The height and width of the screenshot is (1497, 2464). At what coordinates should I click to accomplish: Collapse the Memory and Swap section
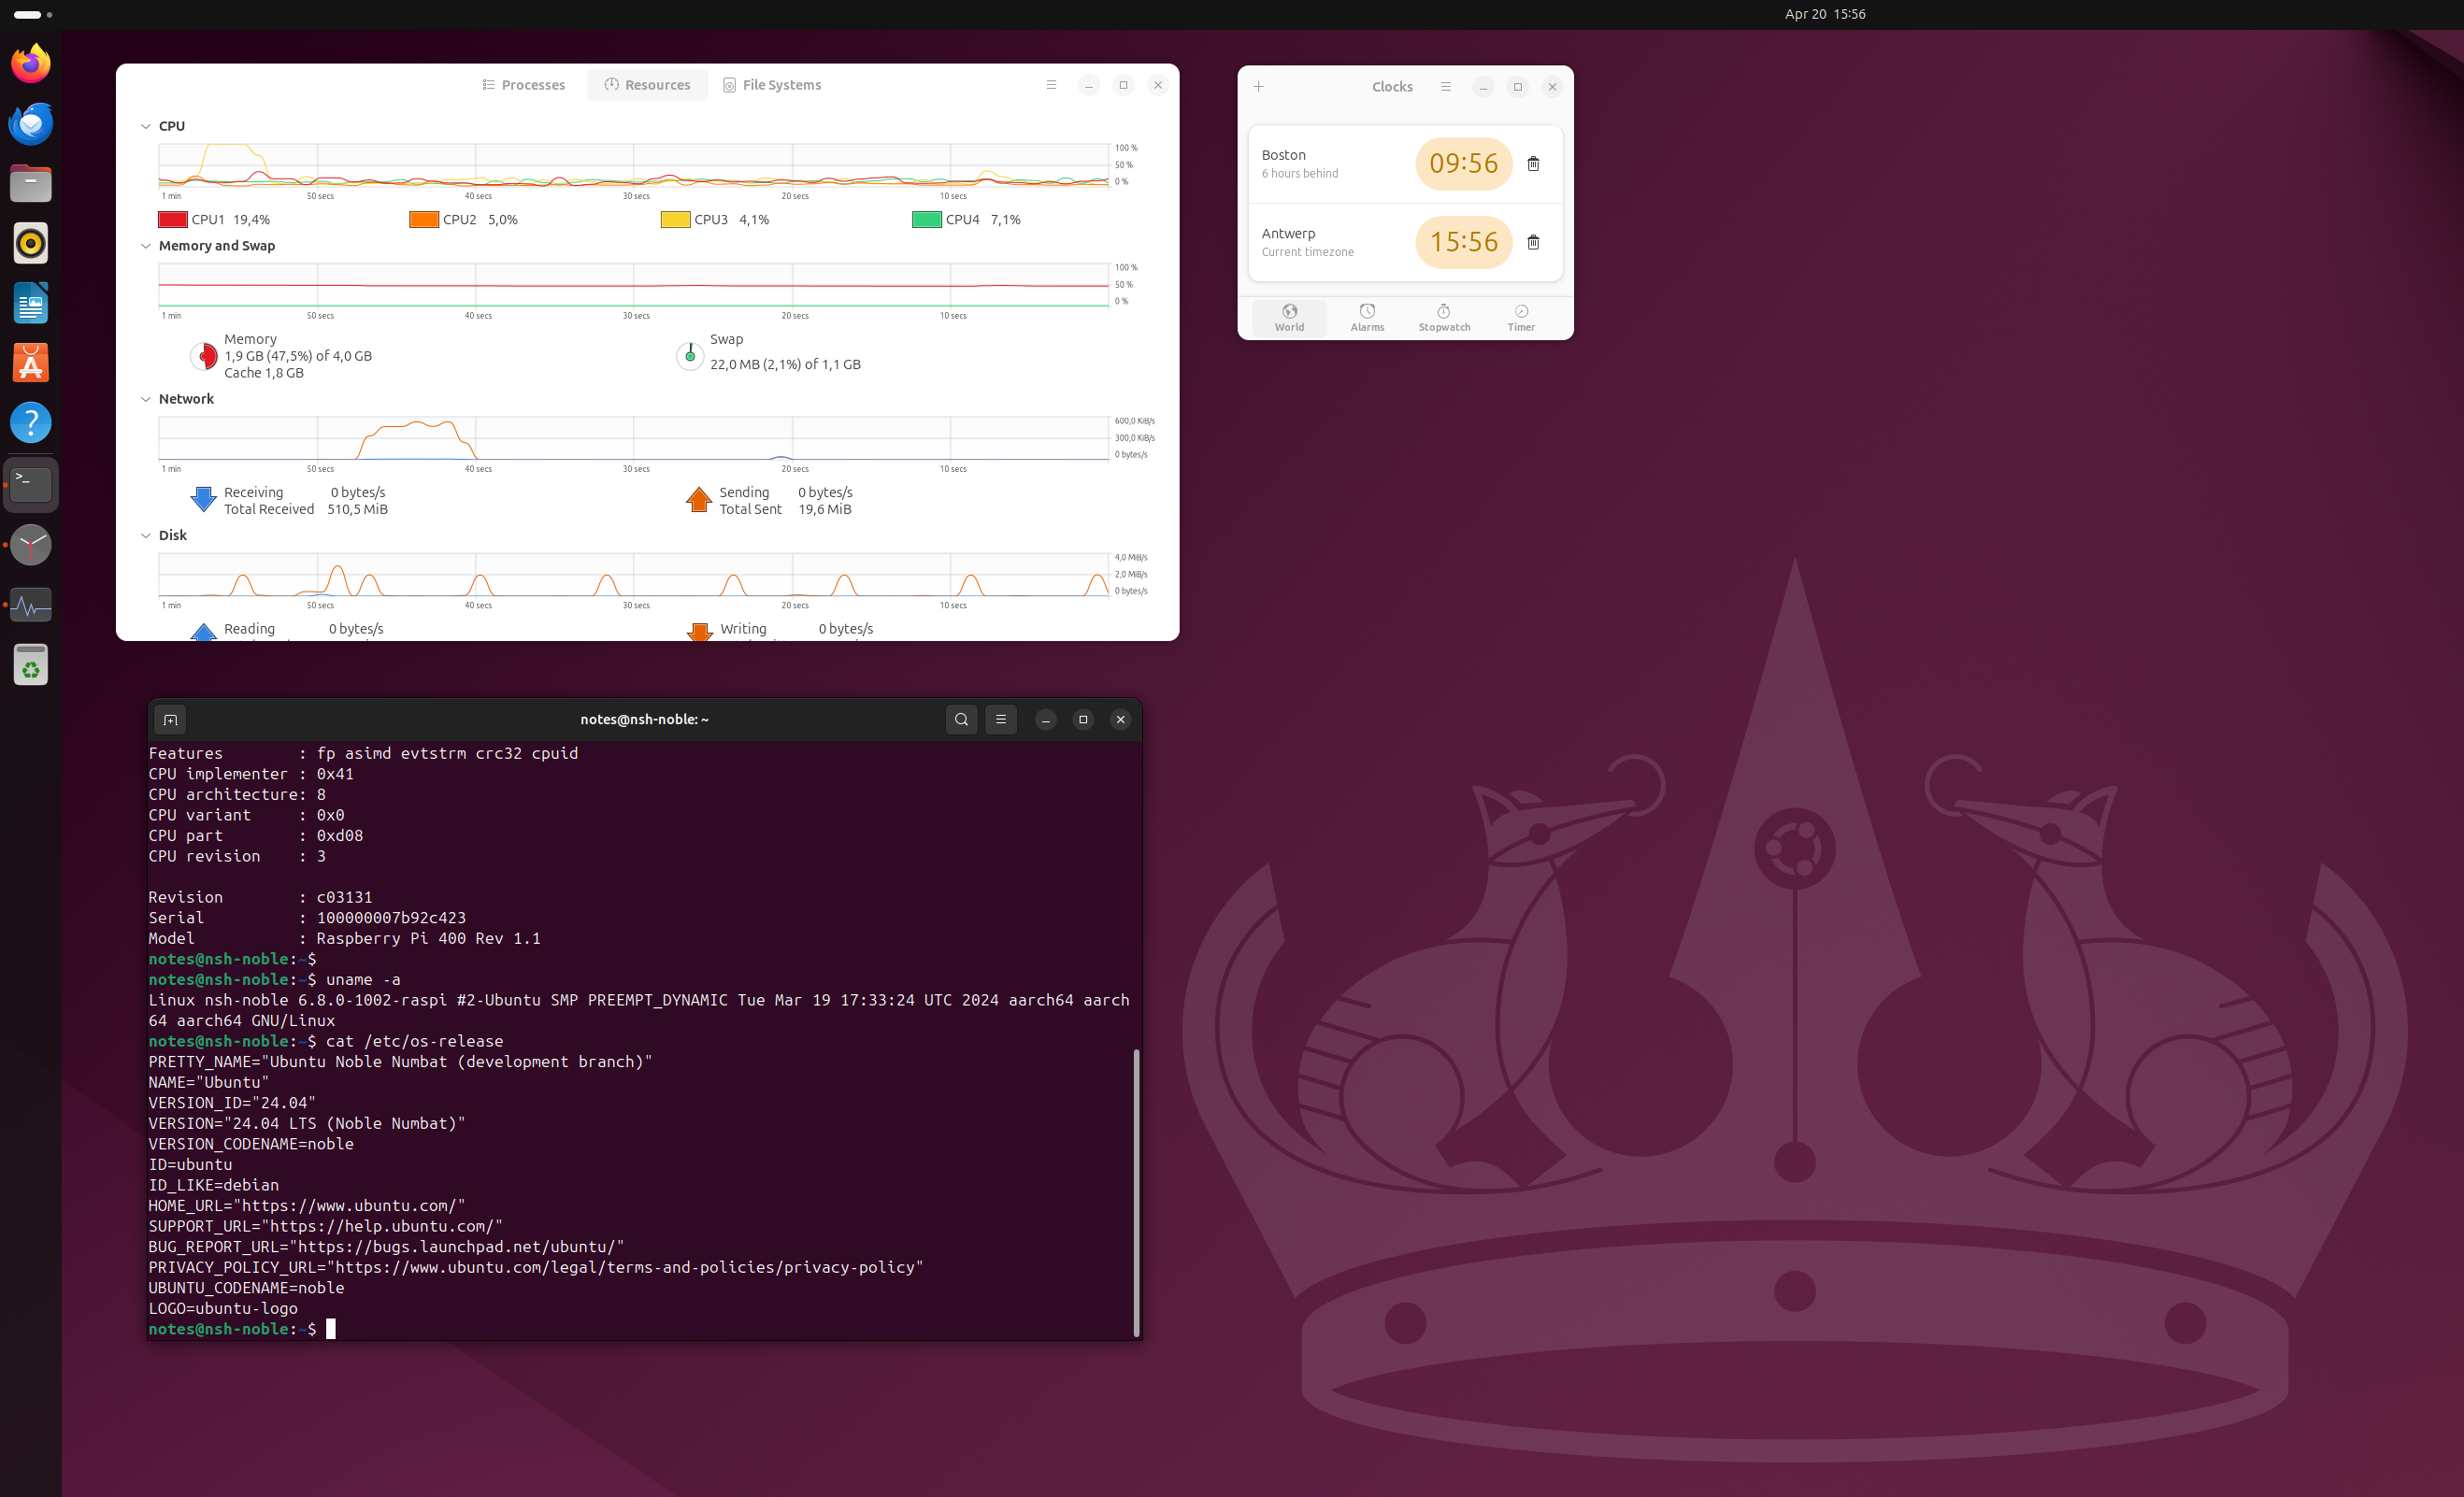(146, 246)
